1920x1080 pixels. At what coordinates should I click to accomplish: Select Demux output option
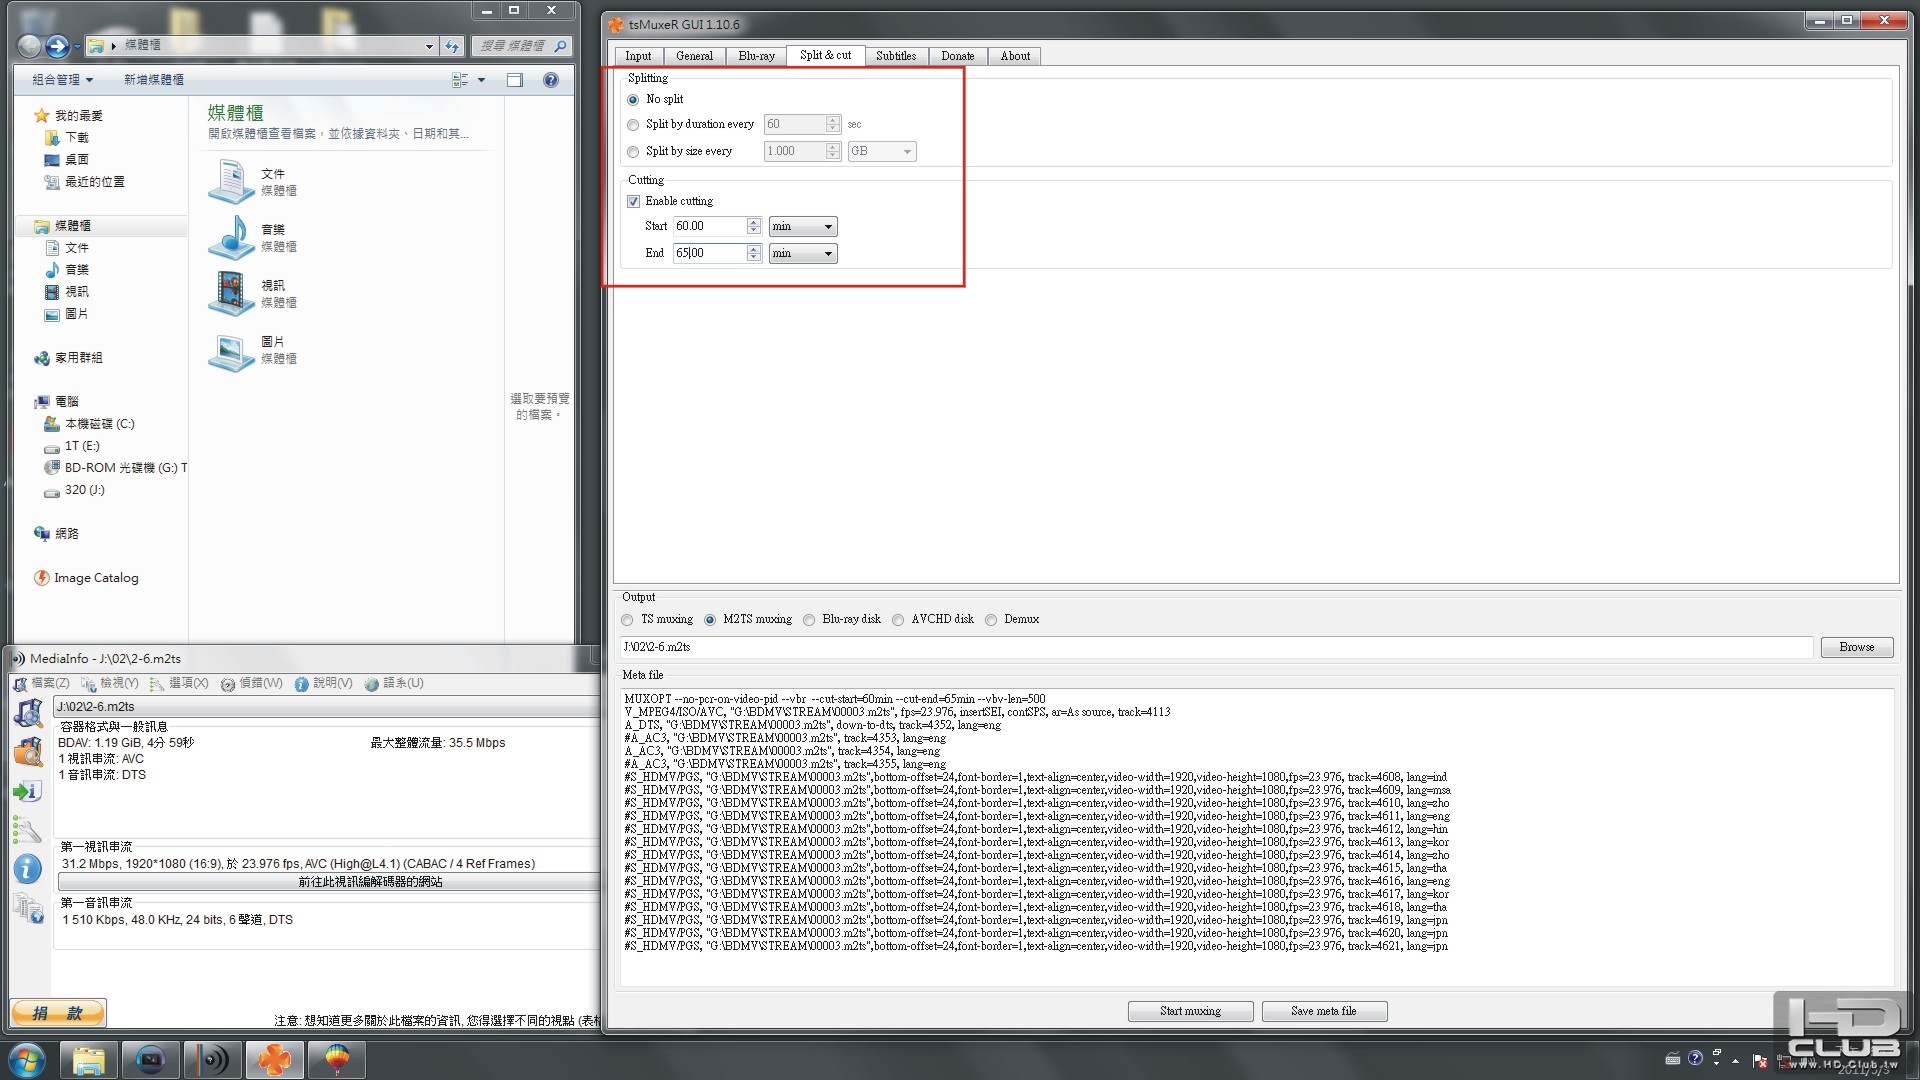(x=991, y=620)
